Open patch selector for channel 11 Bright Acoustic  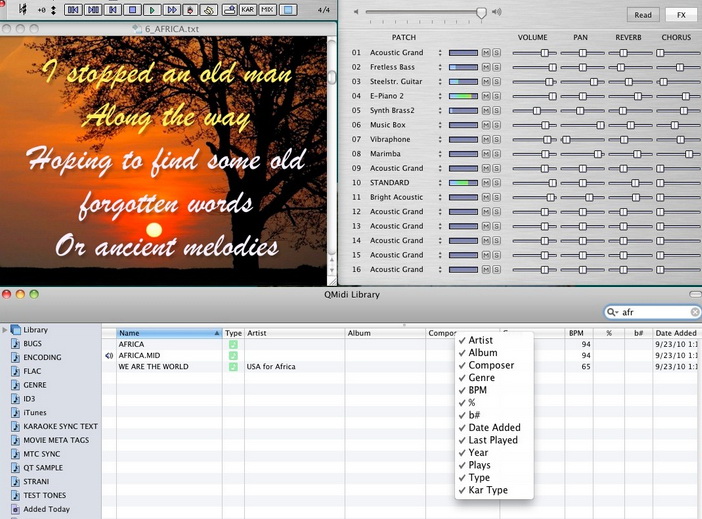pyautogui.click(x=440, y=197)
